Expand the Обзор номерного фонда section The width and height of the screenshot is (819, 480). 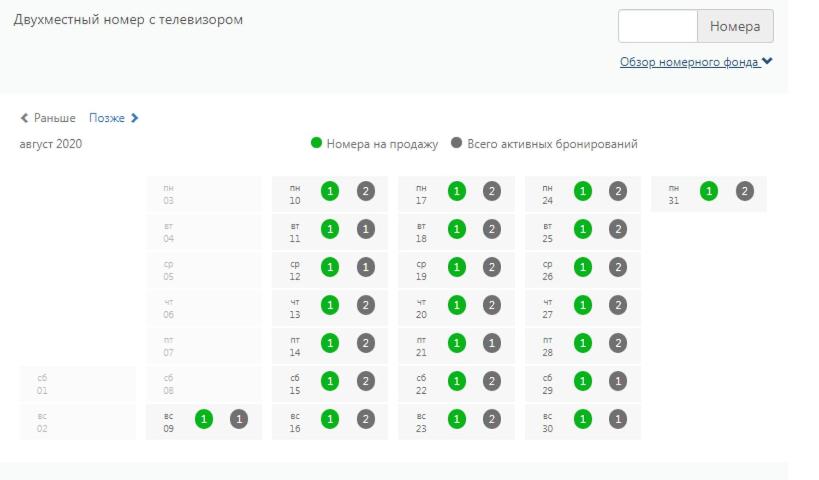(x=696, y=62)
